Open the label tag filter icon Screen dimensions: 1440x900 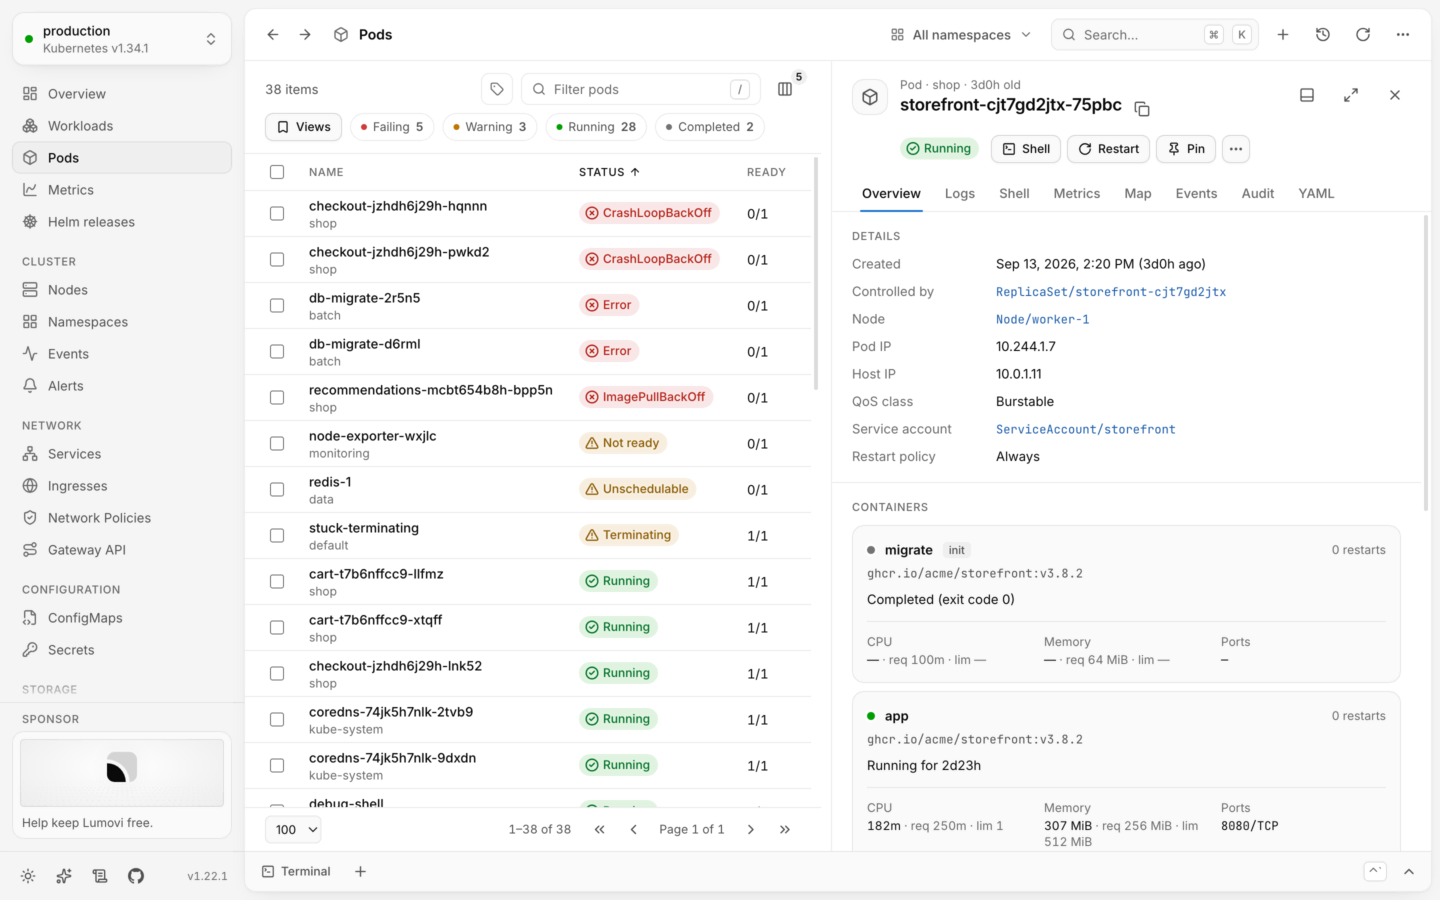pos(497,89)
